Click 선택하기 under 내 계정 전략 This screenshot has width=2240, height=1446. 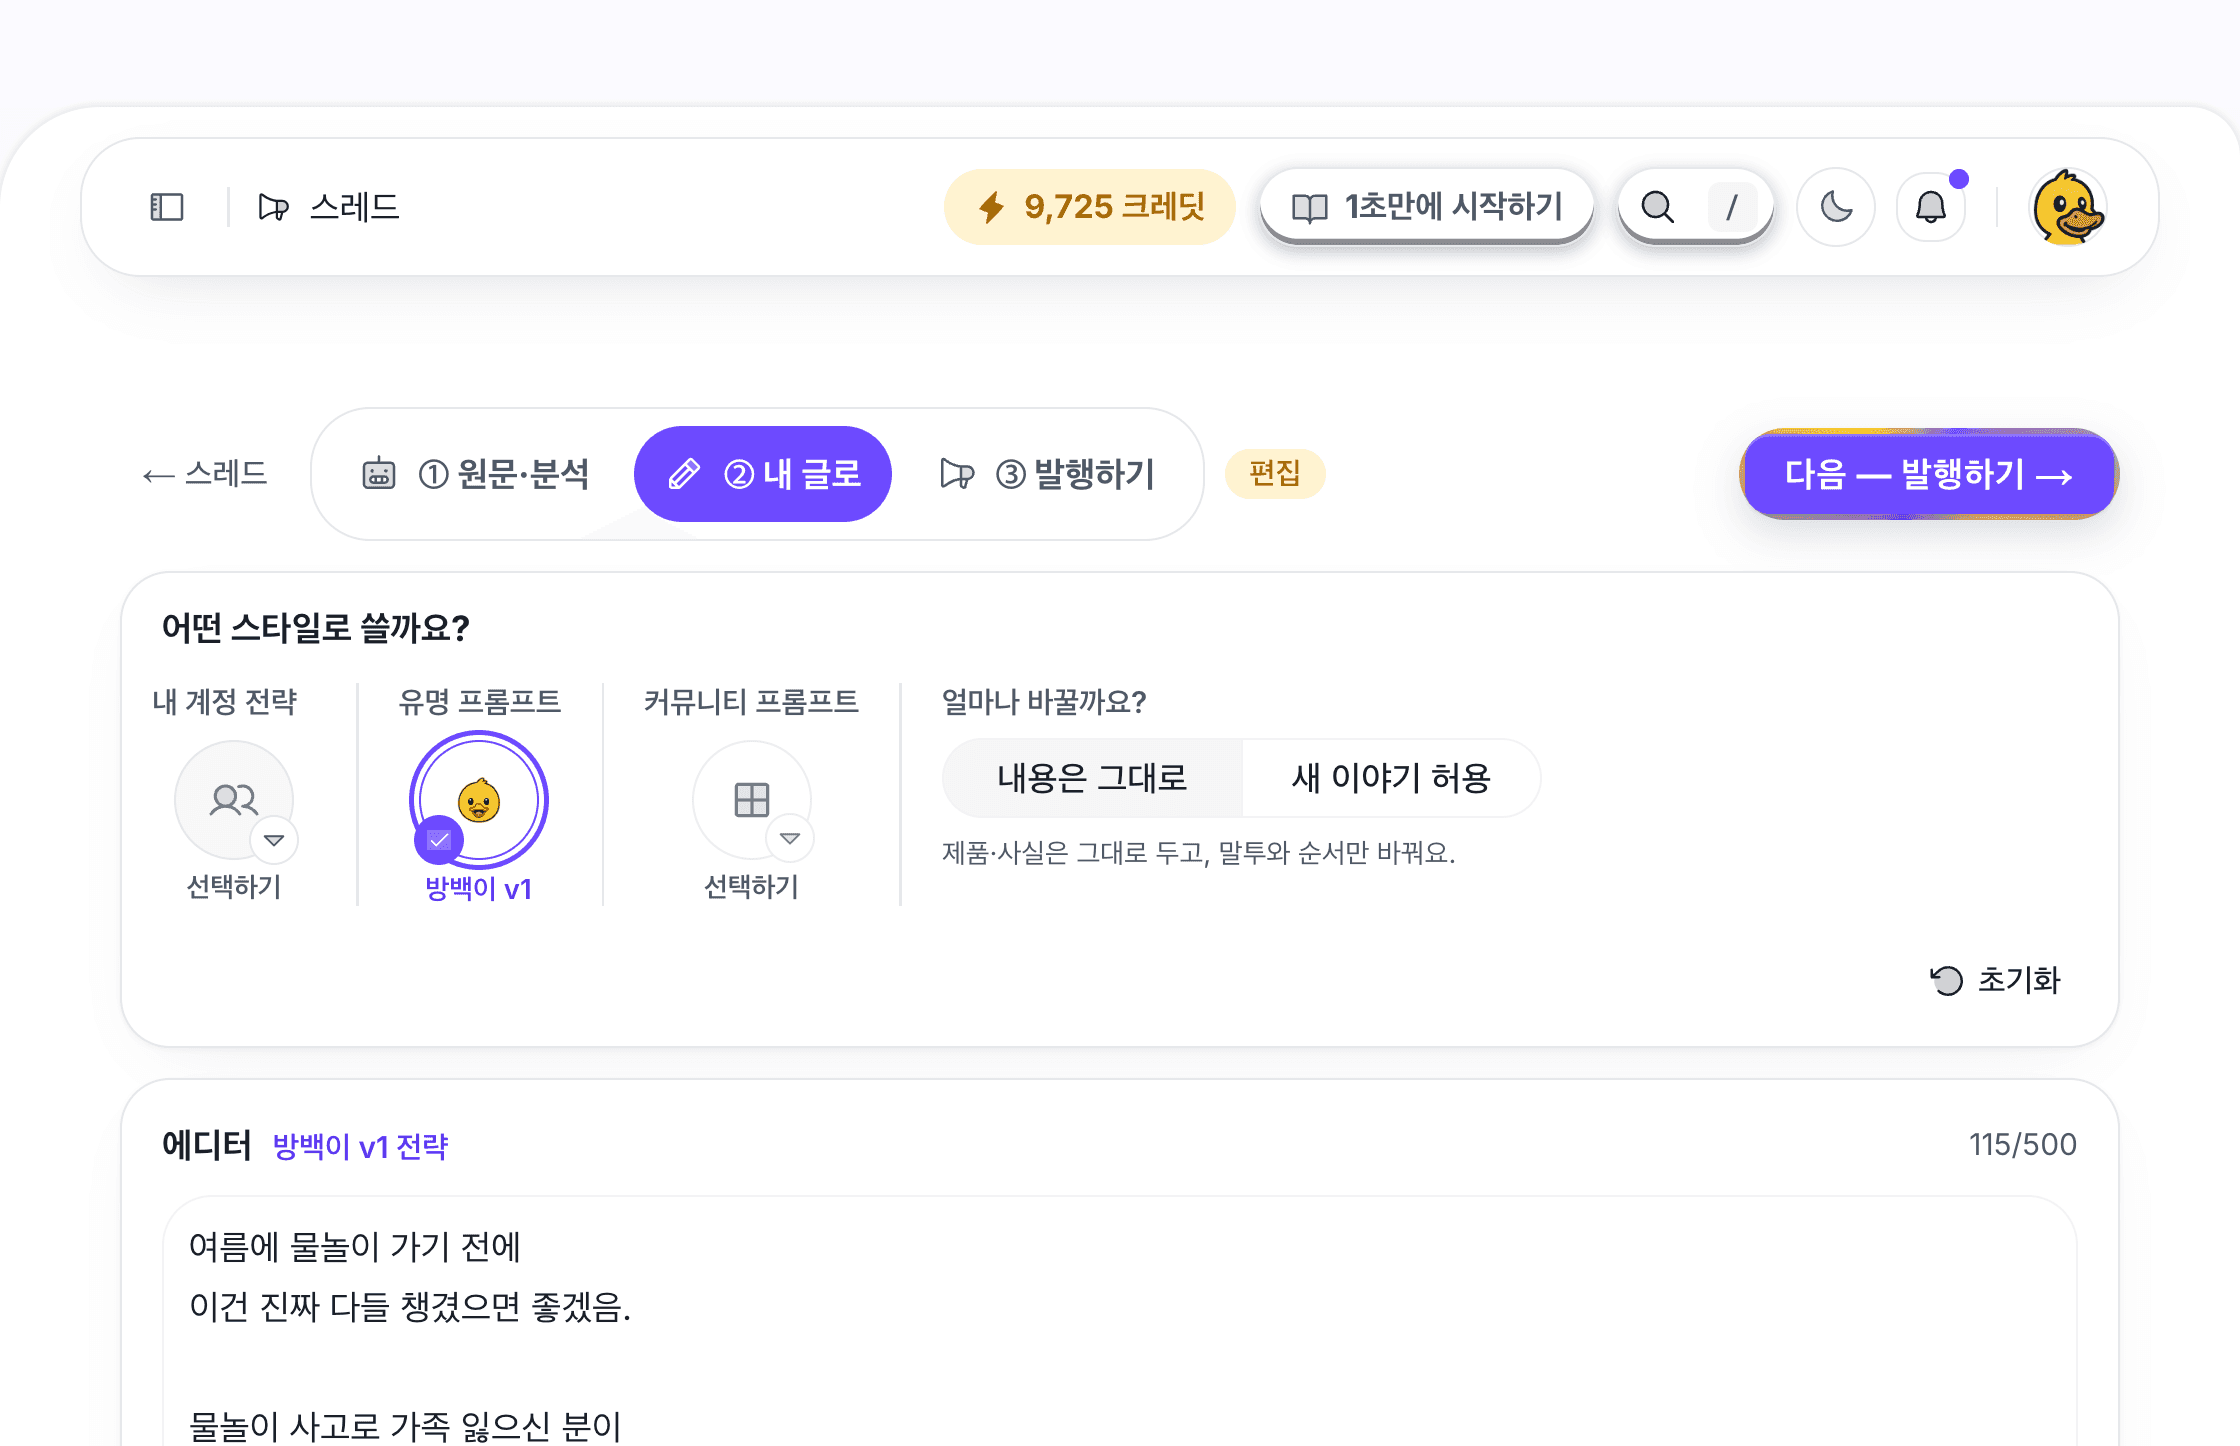tap(234, 887)
